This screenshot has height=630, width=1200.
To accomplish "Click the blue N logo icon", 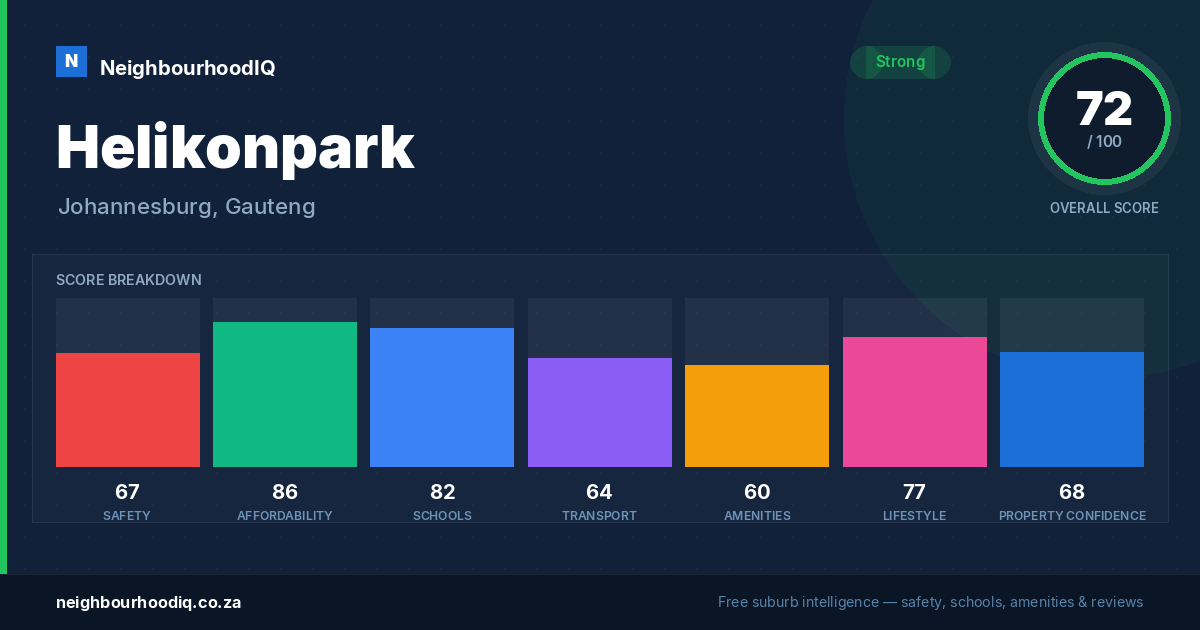I will [71, 61].
